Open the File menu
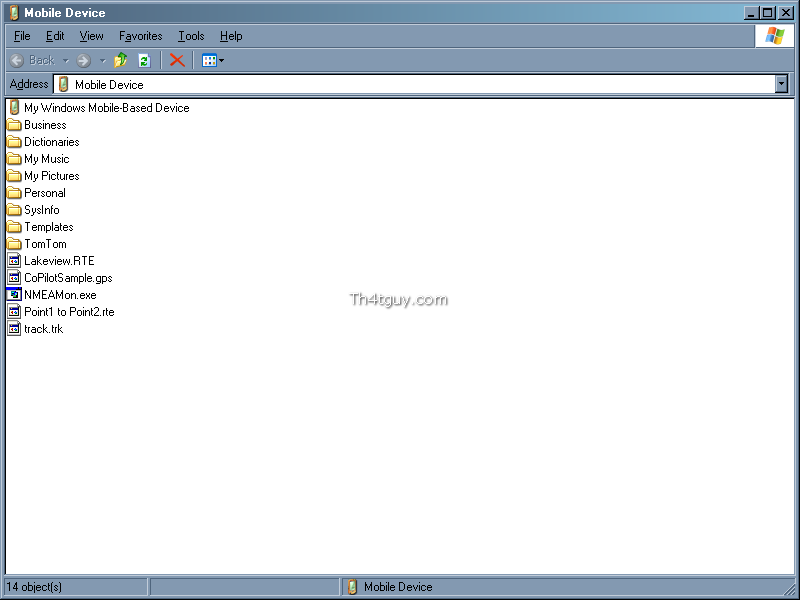The height and width of the screenshot is (600, 800). (x=22, y=36)
